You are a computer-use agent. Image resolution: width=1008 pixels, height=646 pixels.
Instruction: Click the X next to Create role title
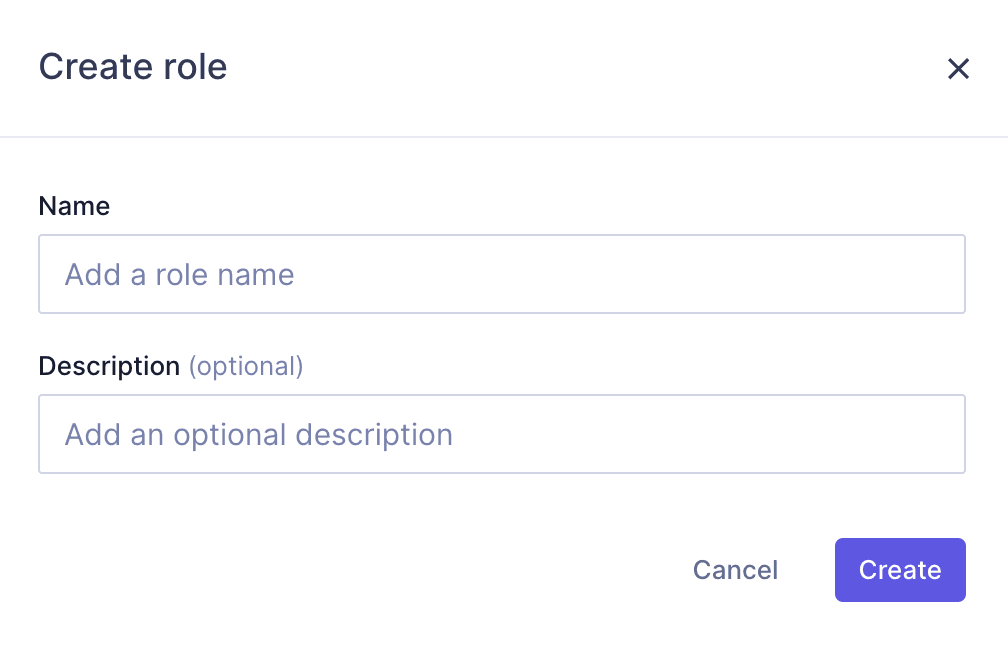click(958, 68)
